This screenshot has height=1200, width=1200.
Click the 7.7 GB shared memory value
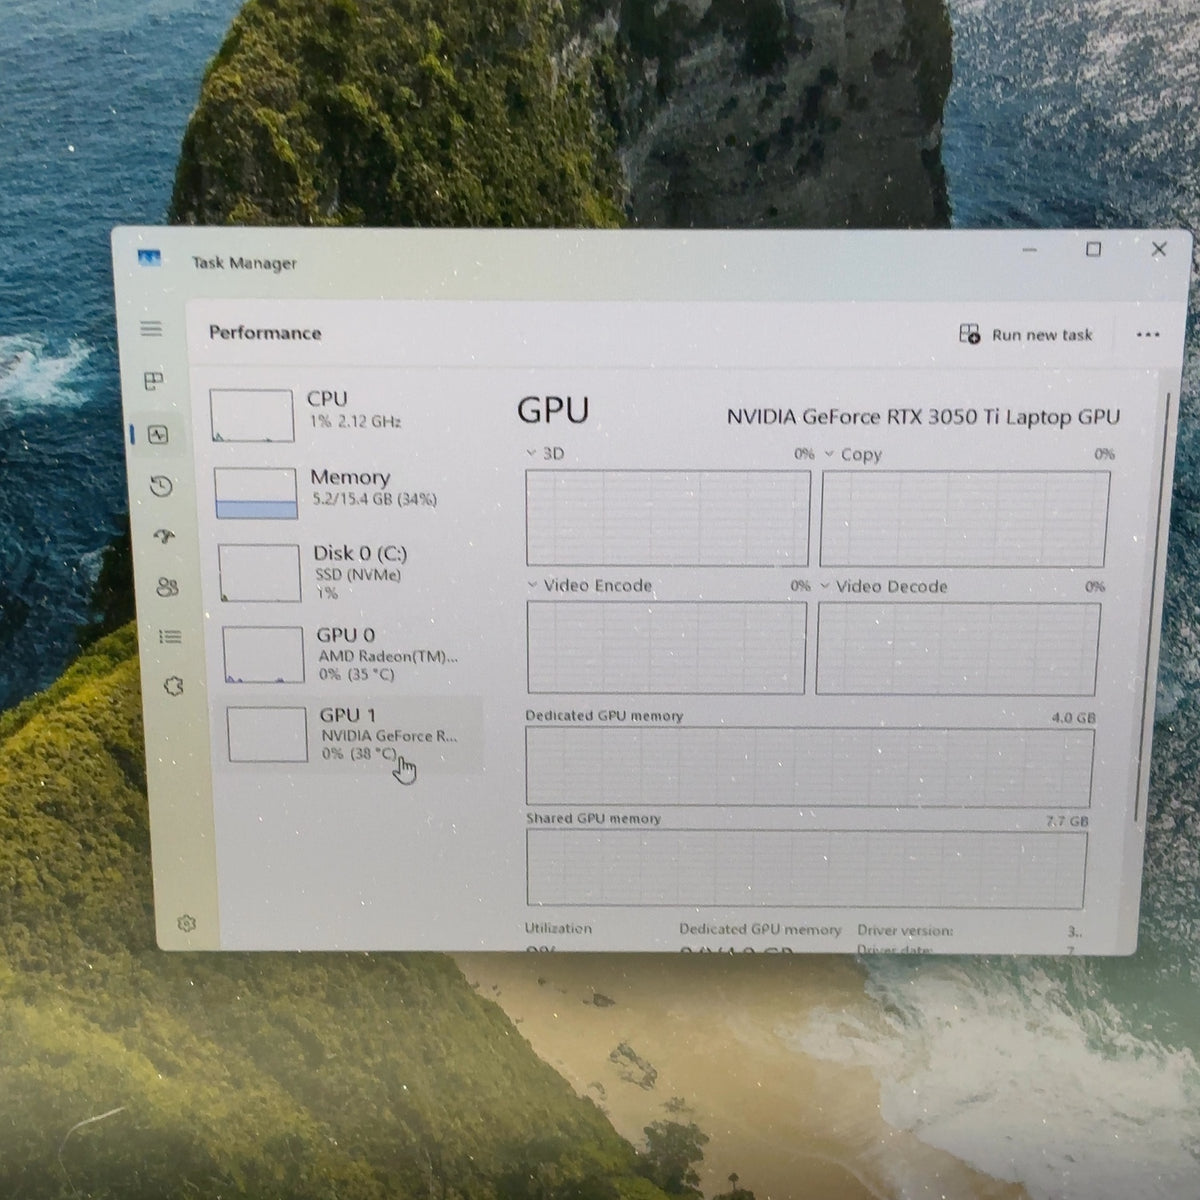tap(1066, 821)
